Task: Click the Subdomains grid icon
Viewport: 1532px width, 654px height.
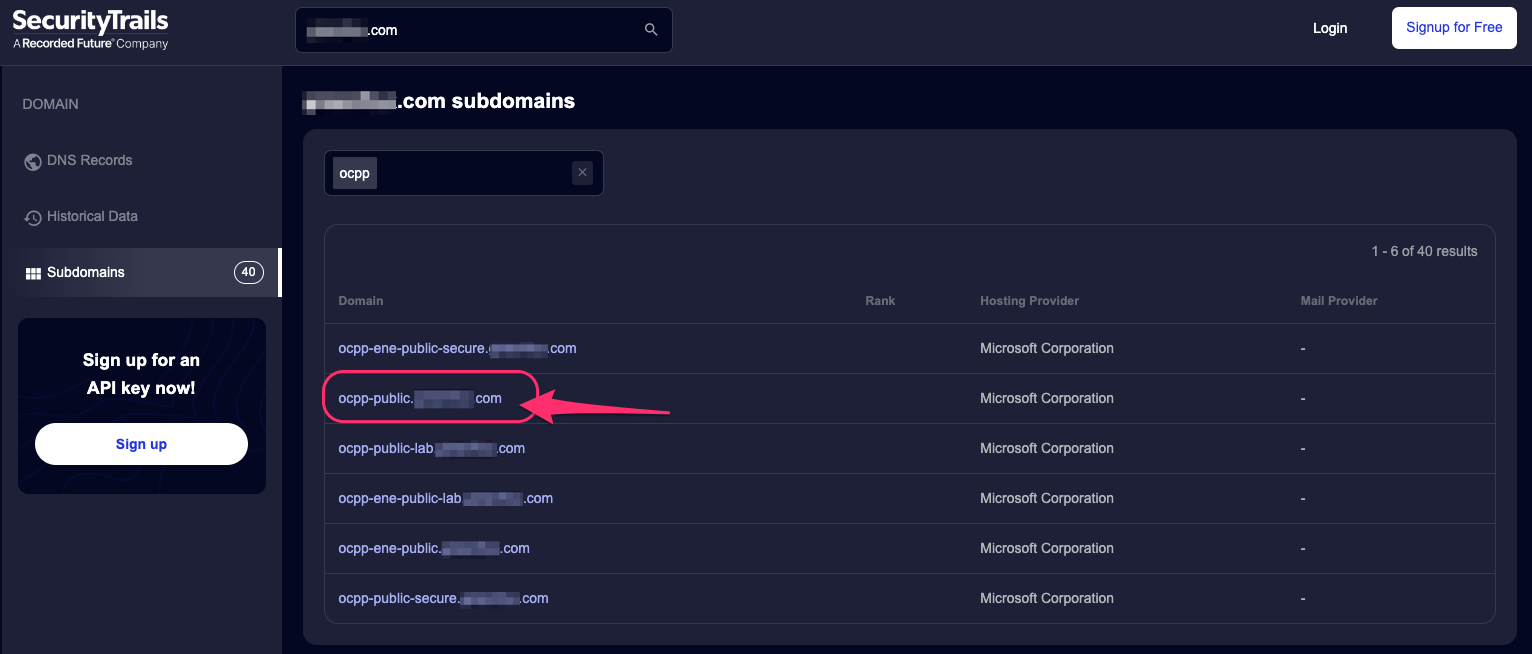Action: pos(33,273)
